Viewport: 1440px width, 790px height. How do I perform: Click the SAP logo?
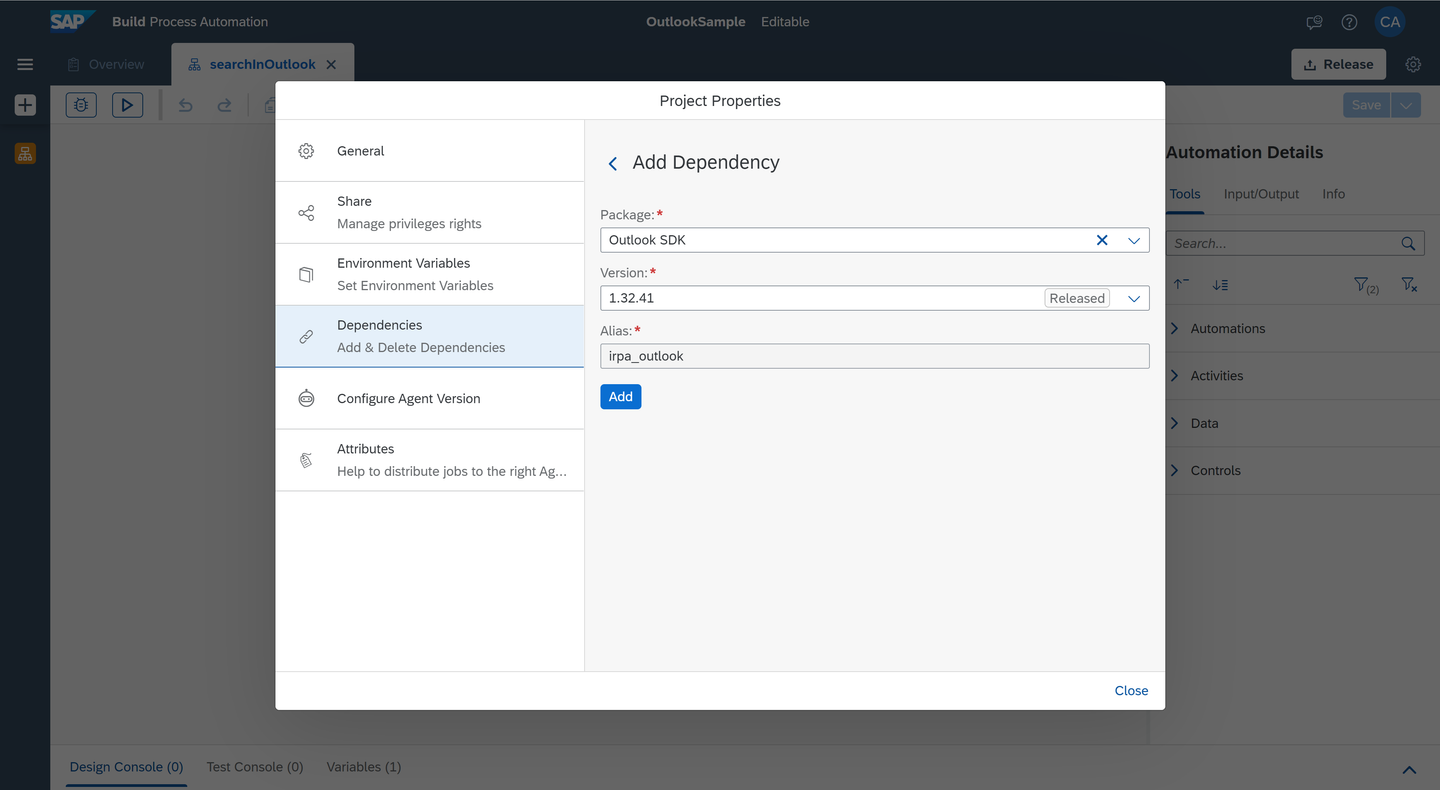click(73, 20)
